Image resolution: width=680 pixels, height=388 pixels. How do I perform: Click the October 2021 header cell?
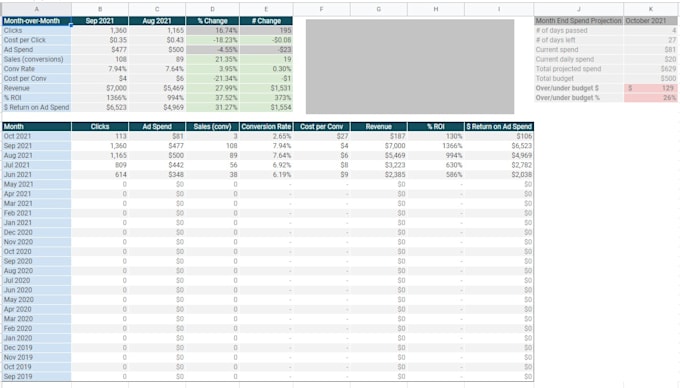pos(651,21)
